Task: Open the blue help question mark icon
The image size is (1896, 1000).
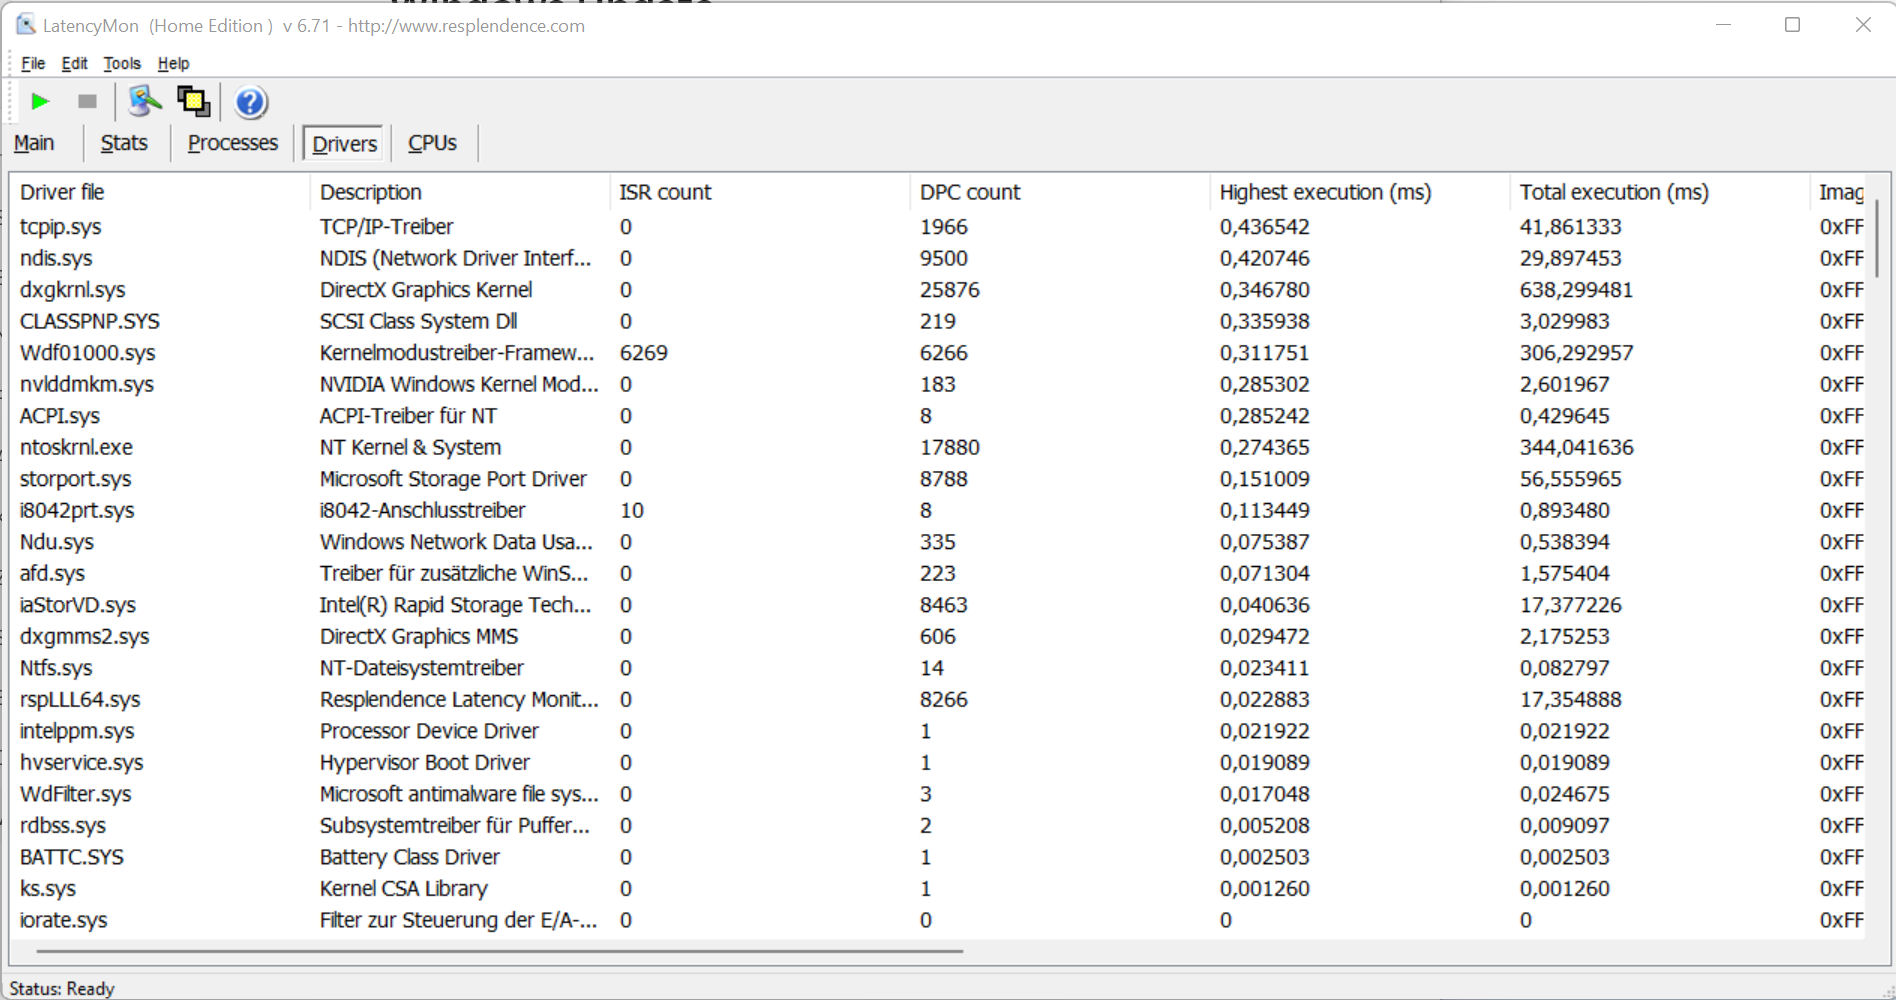Action: click(x=251, y=102)
